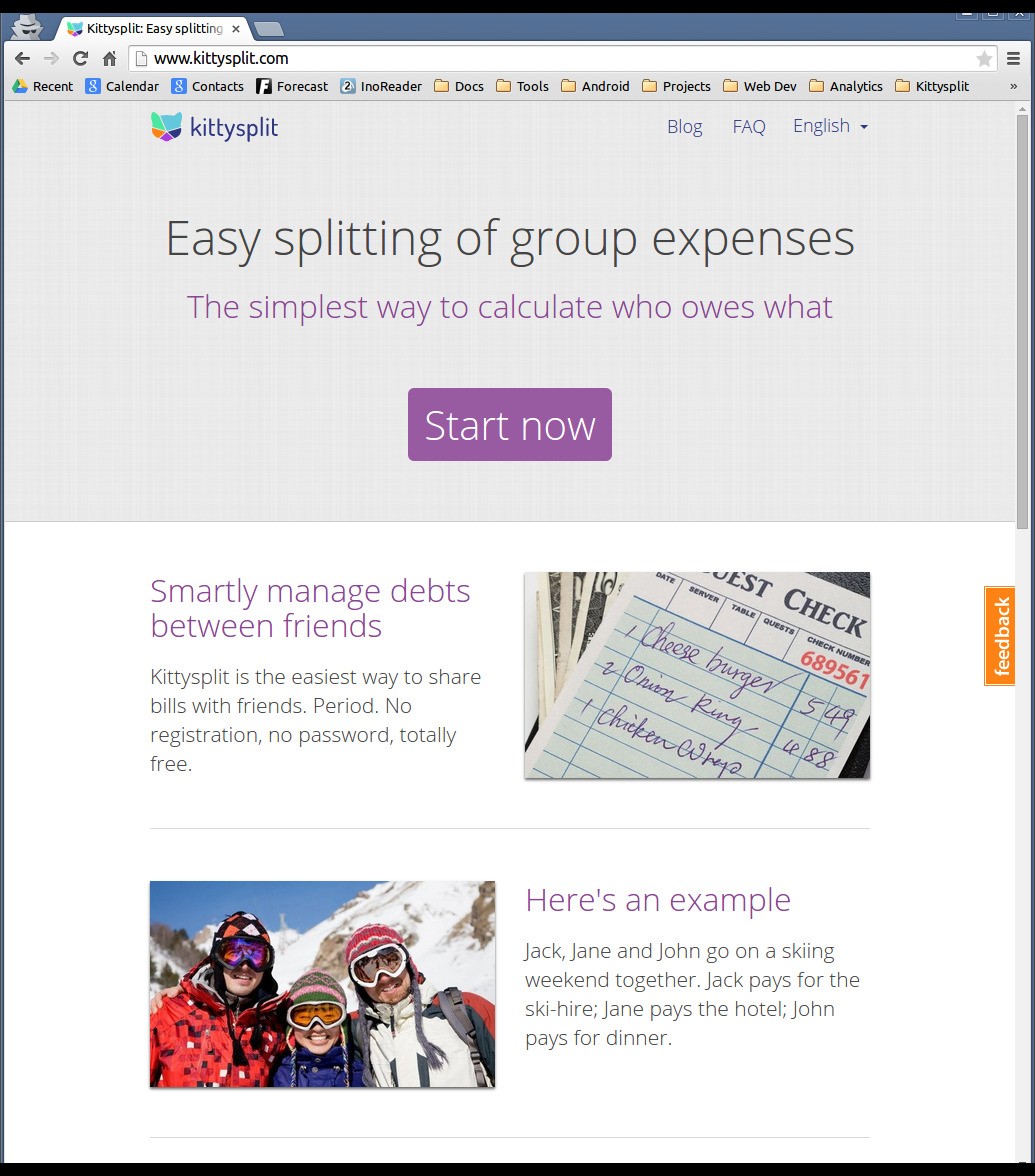The width and height of the screenshot is (1035, 1176).
Task: Expand the Kittysplit bookmarks folder
Action: (x=932, y=86)
